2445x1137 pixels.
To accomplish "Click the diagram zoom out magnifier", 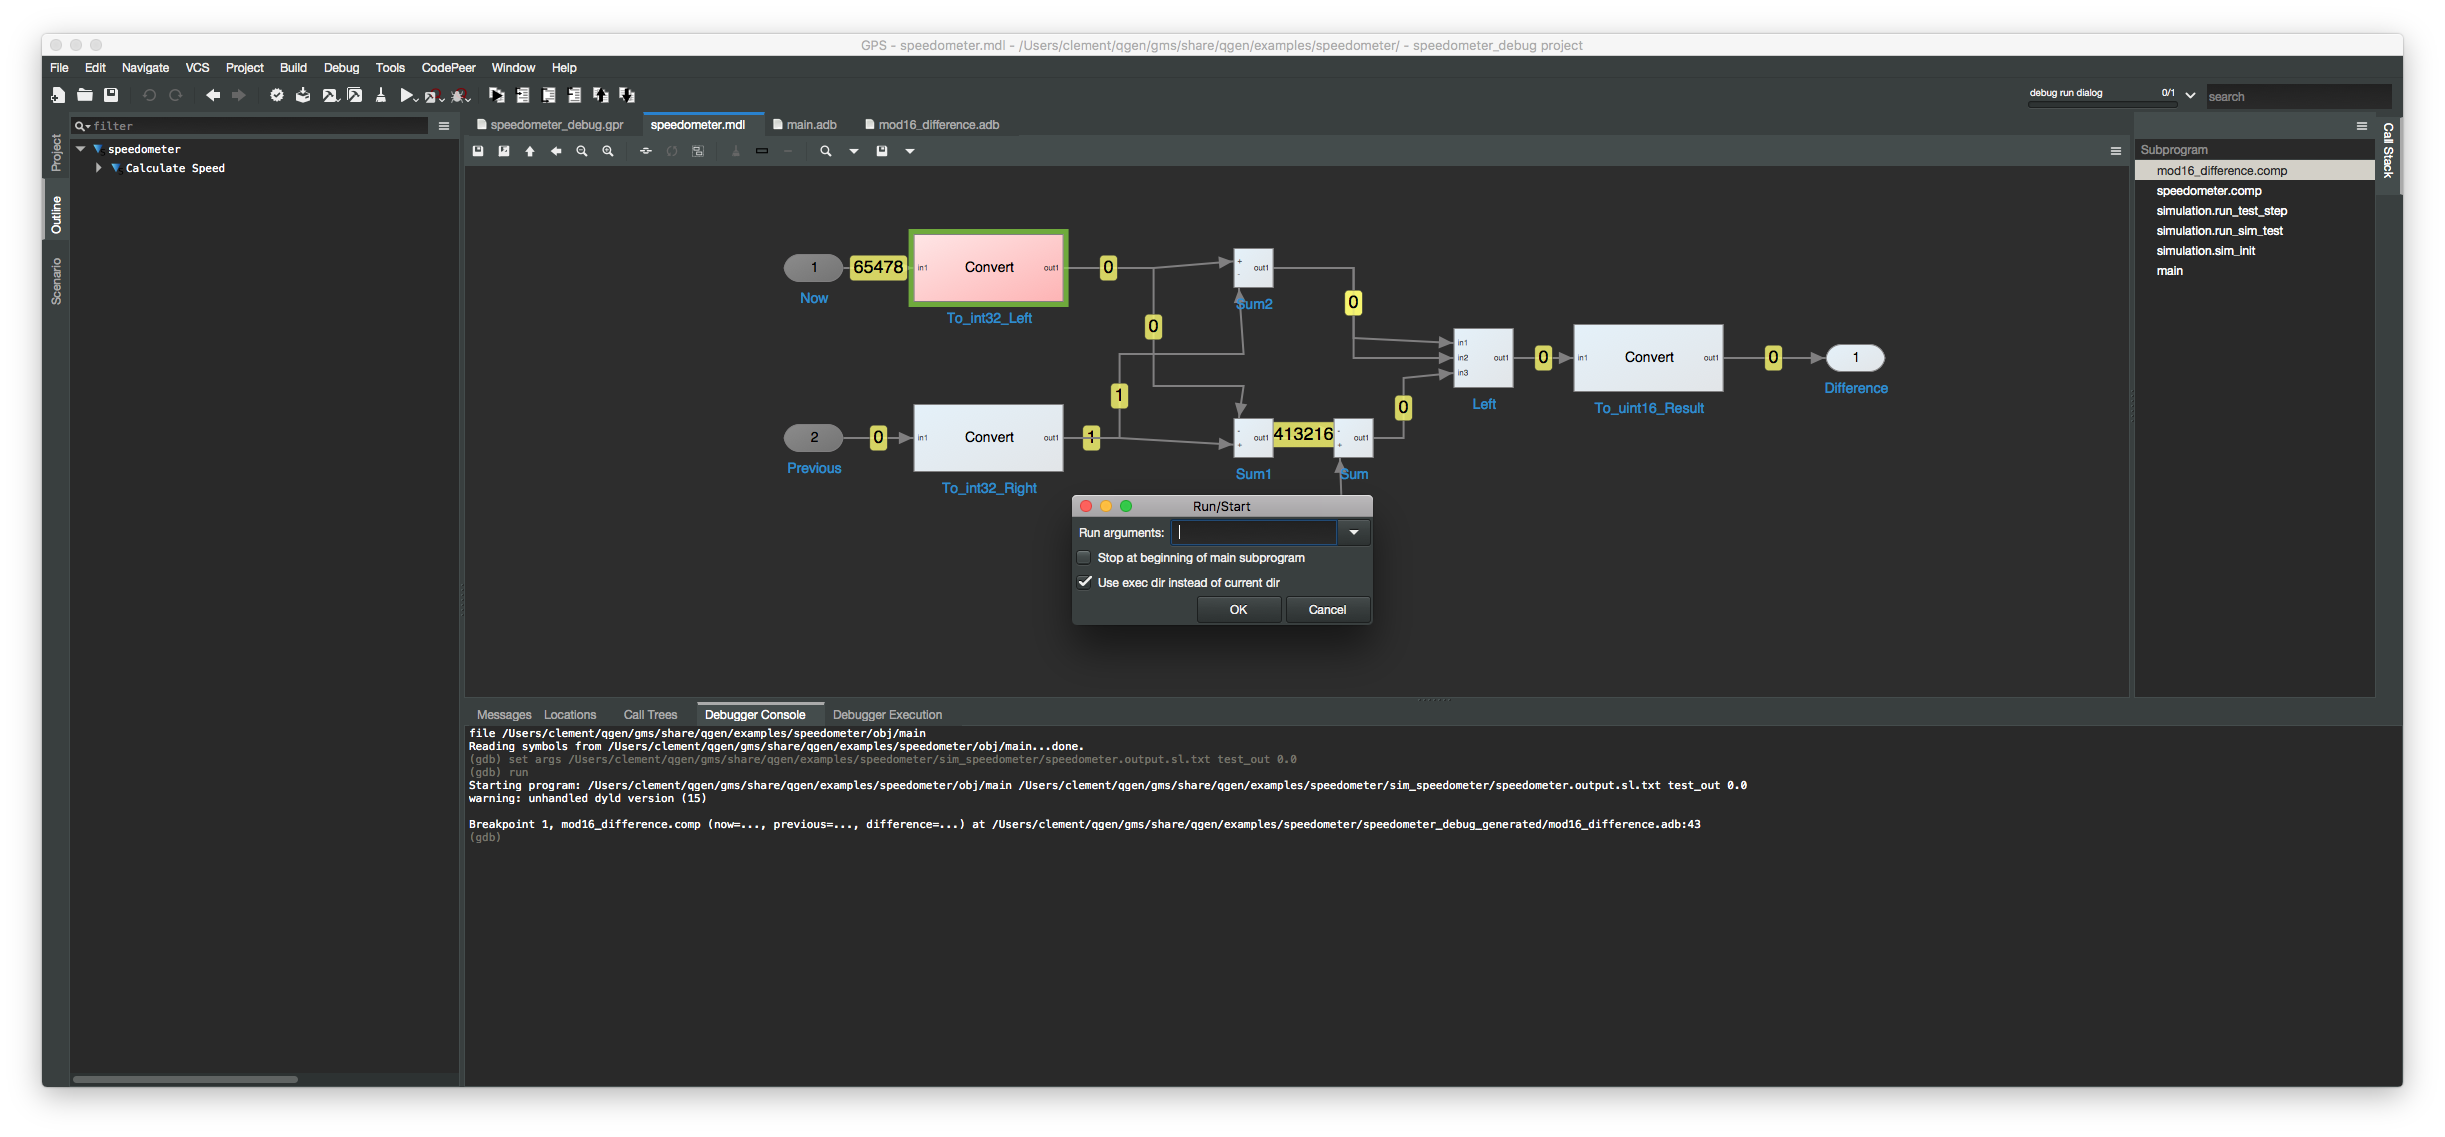I will pos(582,151).
